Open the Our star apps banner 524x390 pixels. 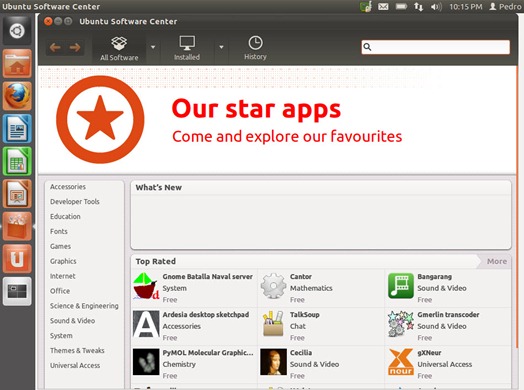point(277,120)
